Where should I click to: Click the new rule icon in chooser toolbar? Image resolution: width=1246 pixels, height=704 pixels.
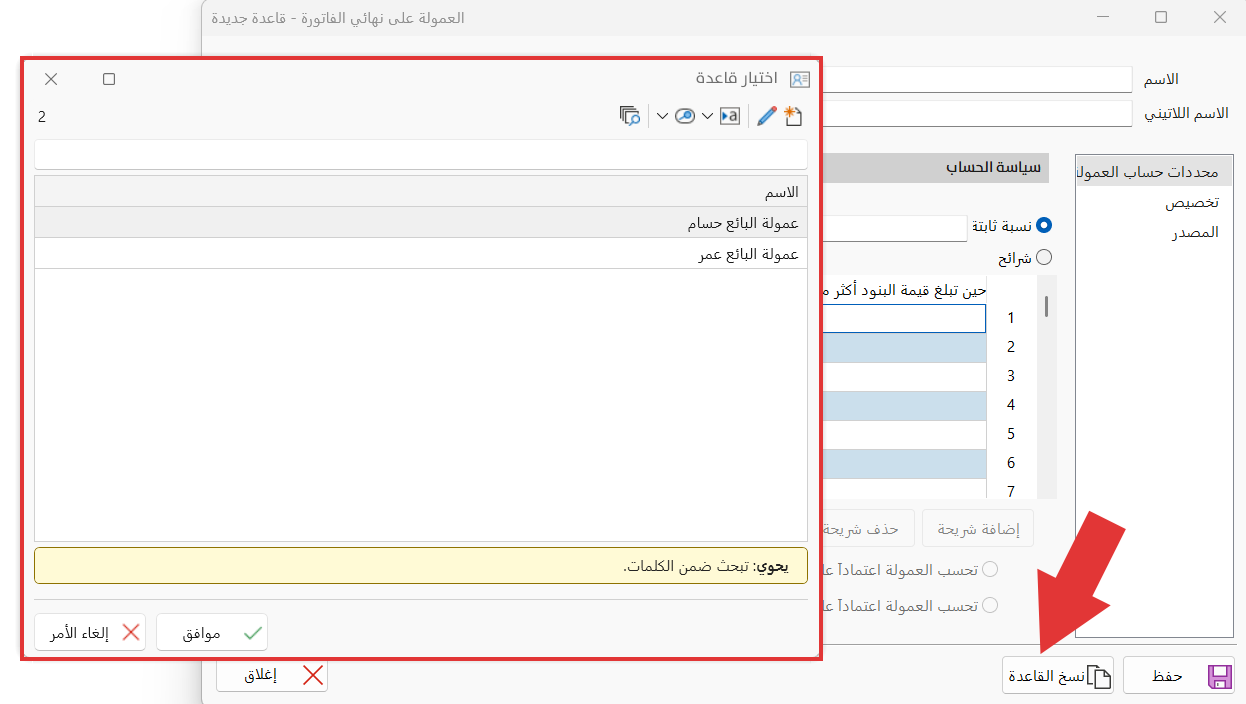point(793,116)
